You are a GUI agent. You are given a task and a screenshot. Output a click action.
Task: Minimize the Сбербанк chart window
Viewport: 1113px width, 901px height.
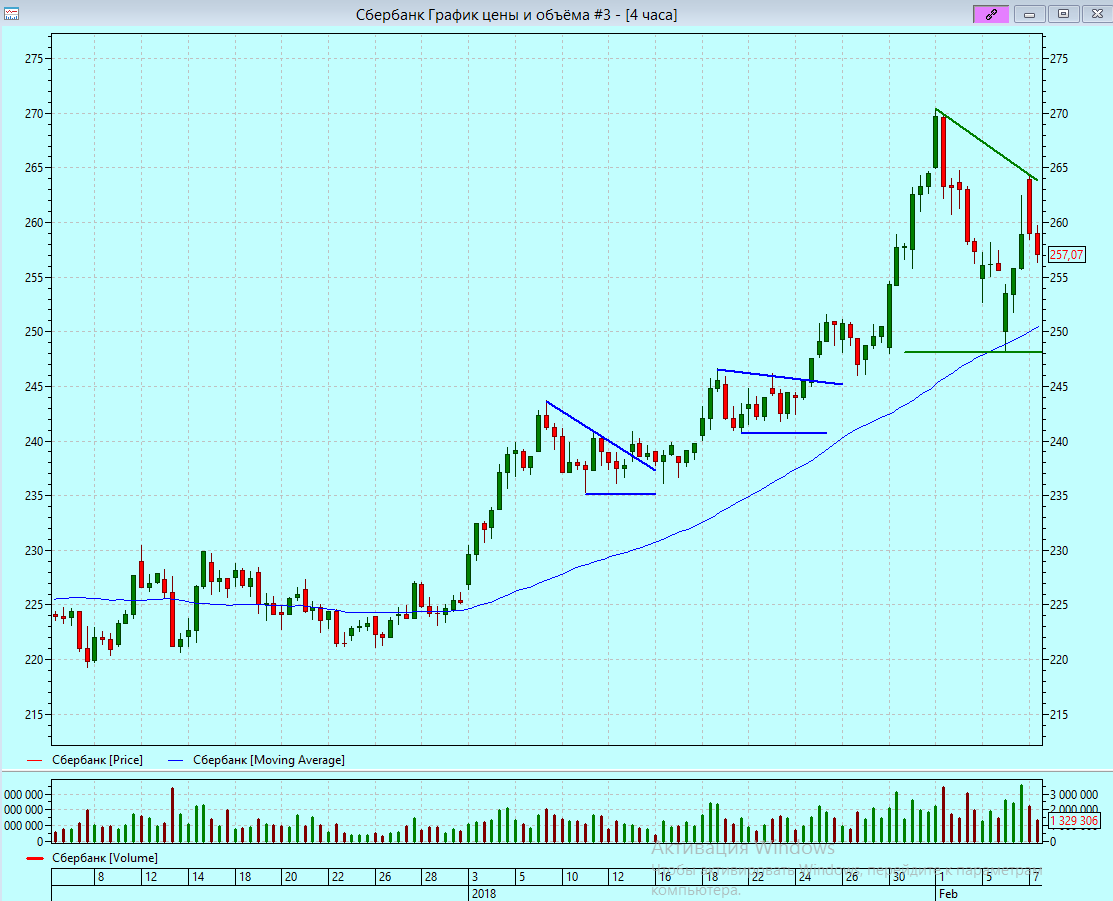click(1029, 13)
